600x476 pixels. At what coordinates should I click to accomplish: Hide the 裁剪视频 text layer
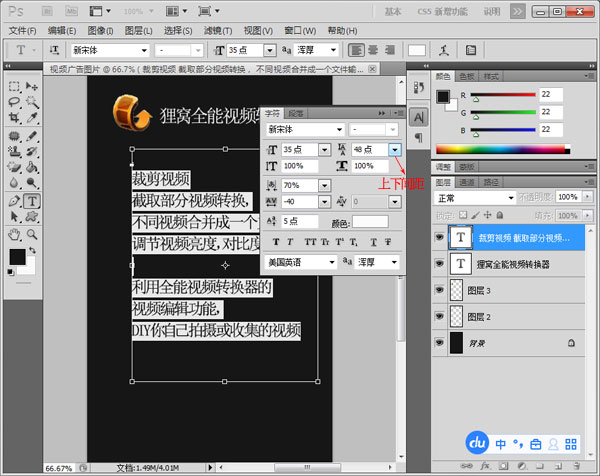click(440, 238)
